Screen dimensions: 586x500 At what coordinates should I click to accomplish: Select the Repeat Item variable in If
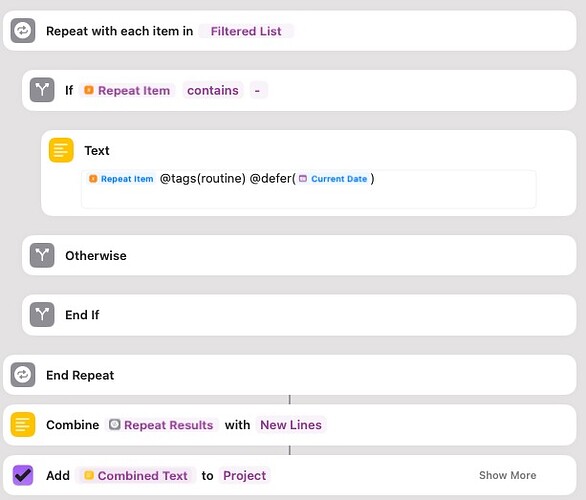127,90
